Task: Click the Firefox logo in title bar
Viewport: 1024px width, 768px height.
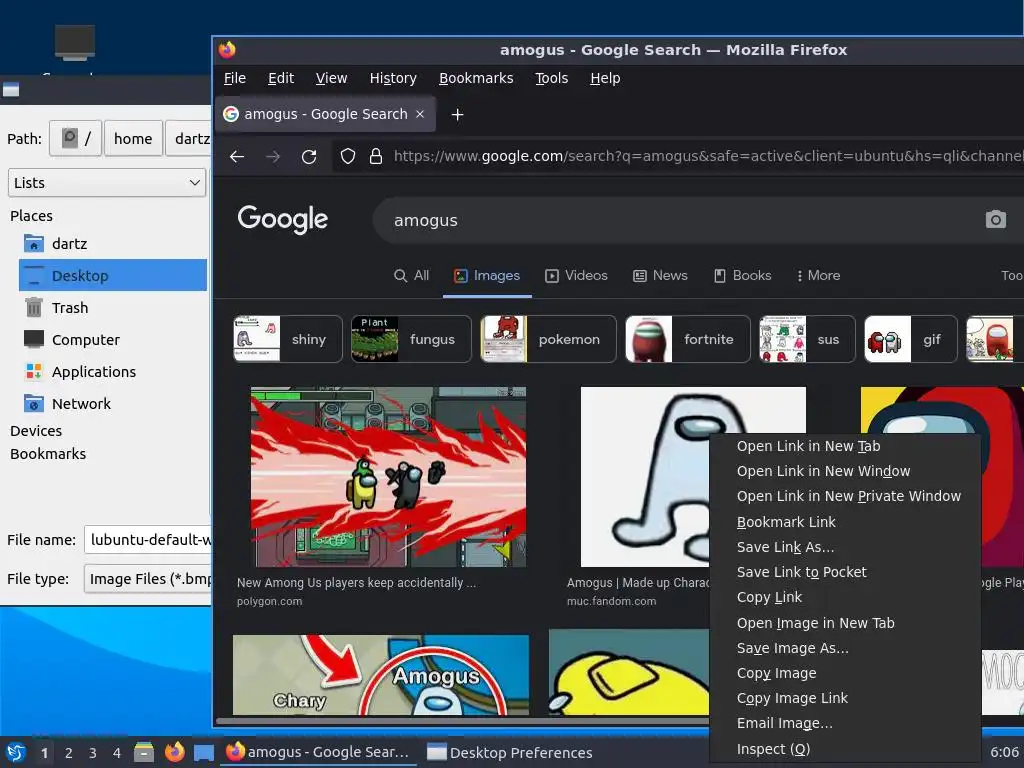Action: (227, 50)
